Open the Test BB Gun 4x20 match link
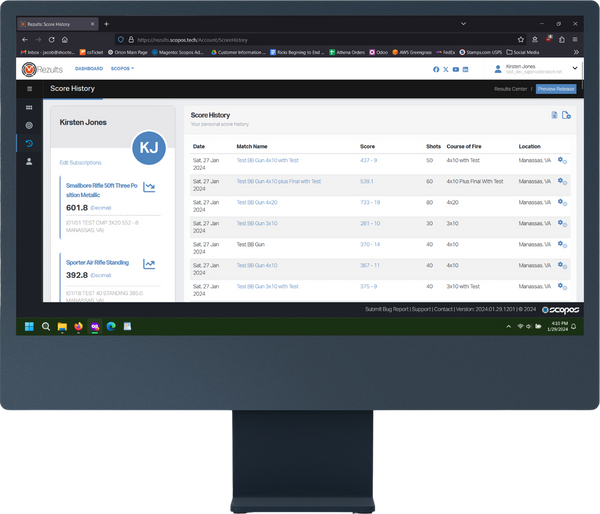 click(x=257, y=202)
